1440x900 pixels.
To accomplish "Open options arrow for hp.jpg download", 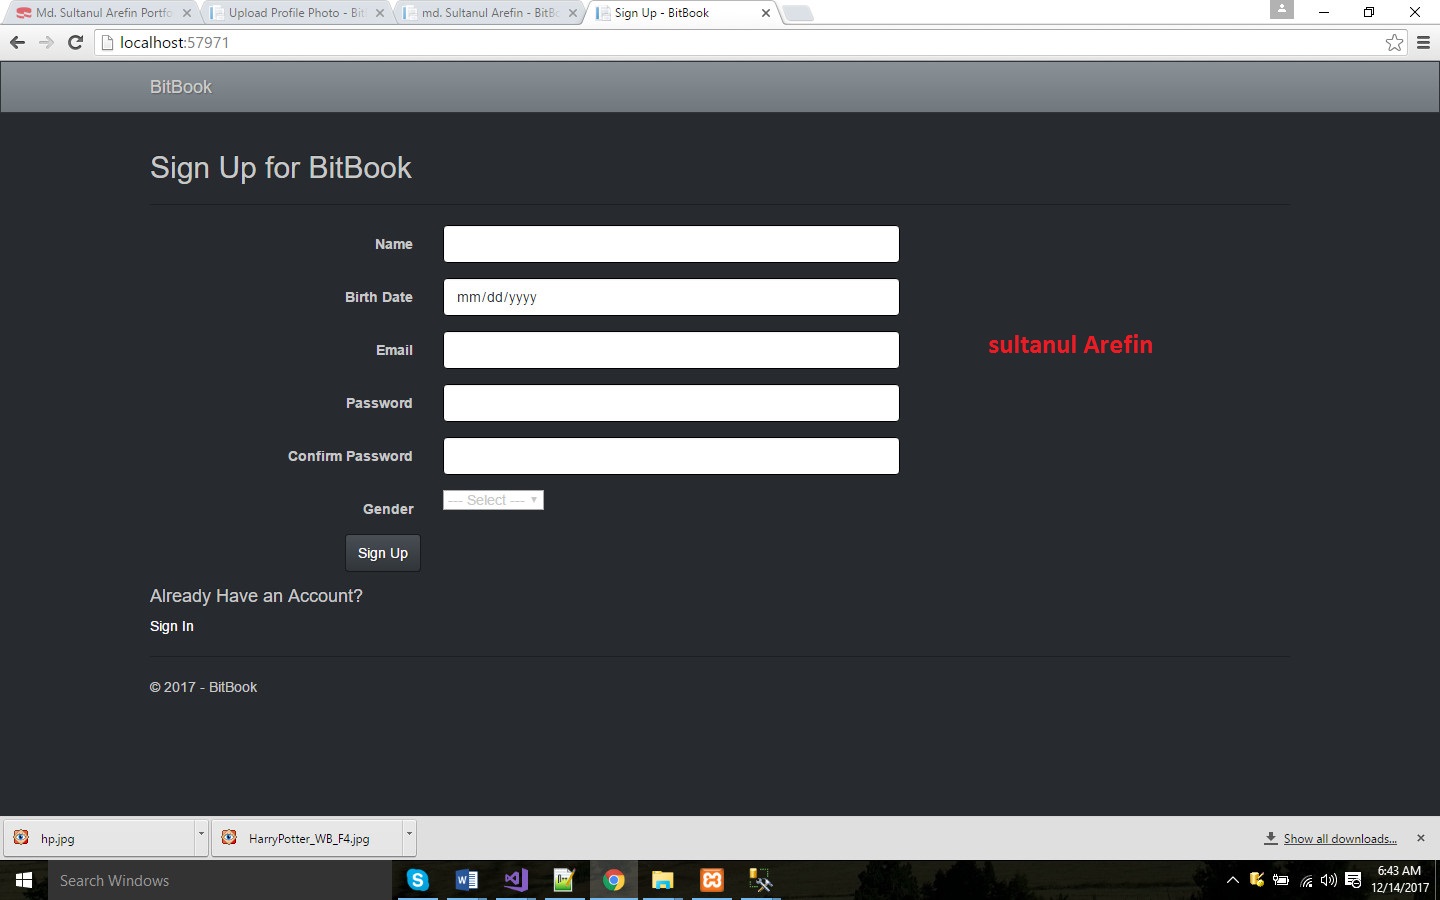I will coord(201,834).
